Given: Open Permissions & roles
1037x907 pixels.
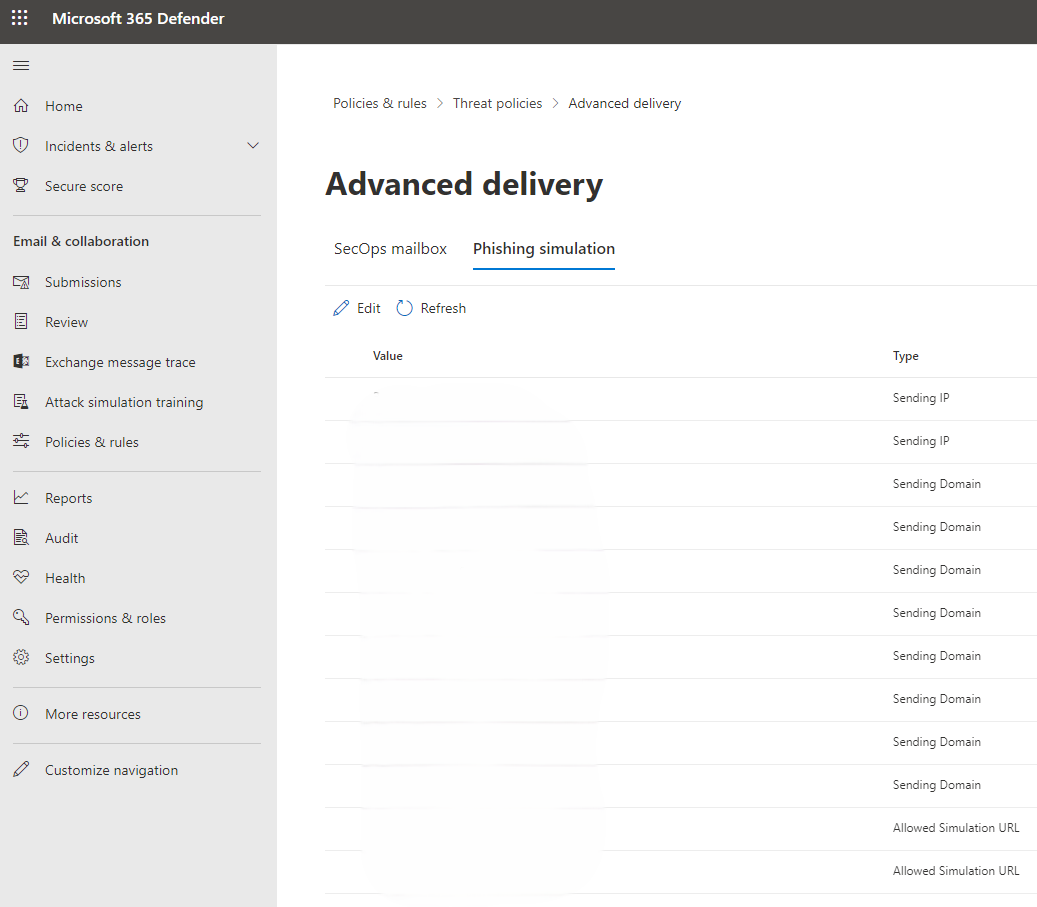Looking at the screenshot, I should click(x=105, y=618).
